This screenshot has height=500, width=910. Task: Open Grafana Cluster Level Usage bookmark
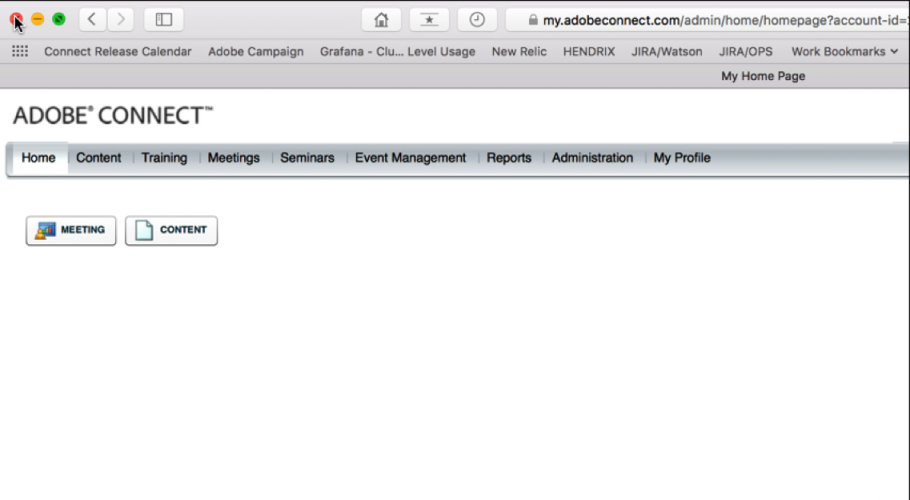[x=398, y=52]
